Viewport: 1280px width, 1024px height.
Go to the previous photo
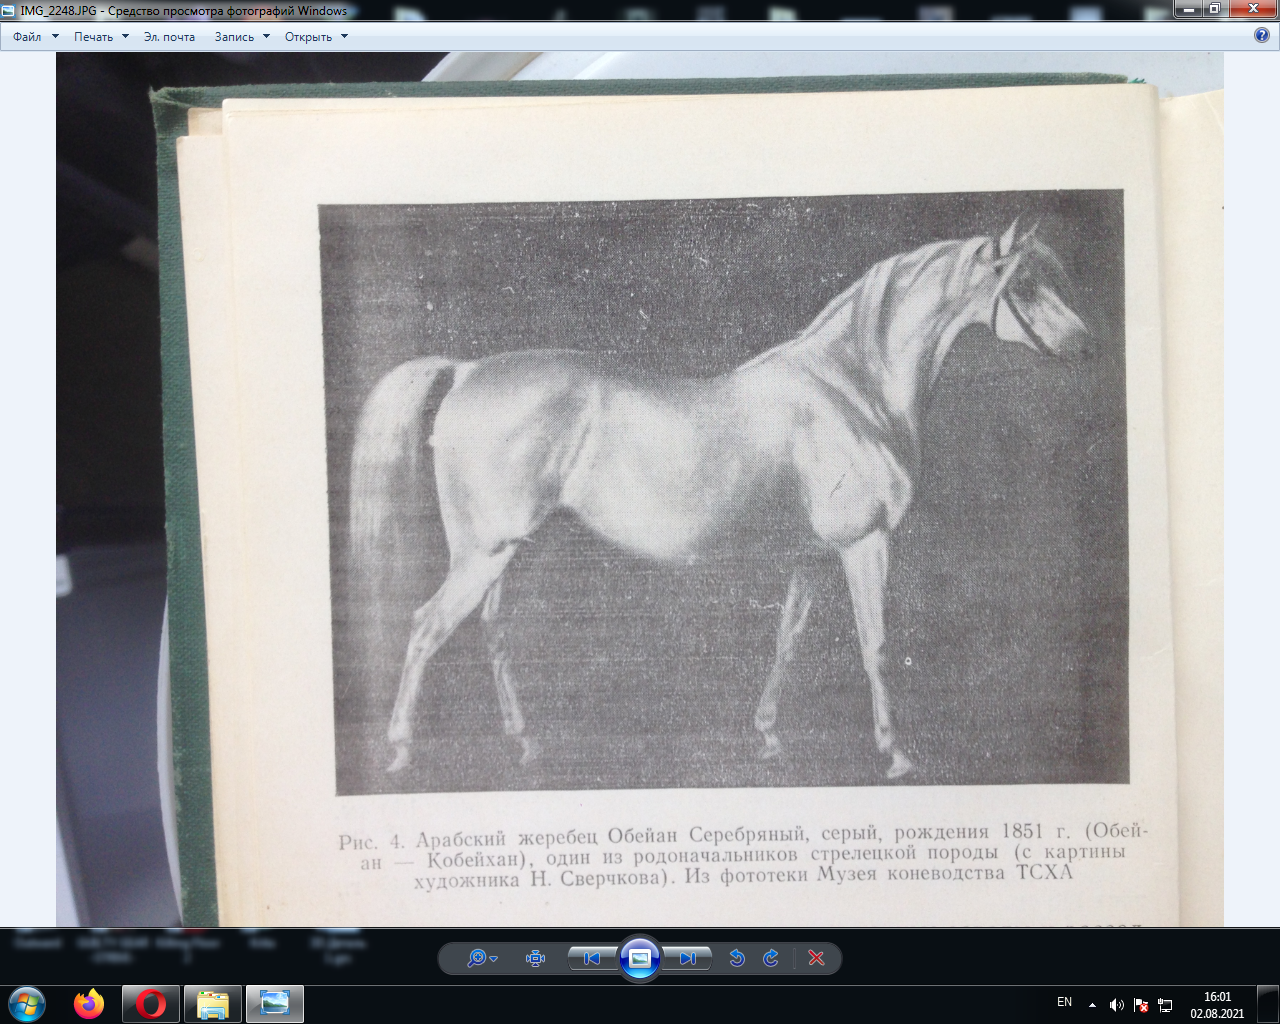coord(592,958)
